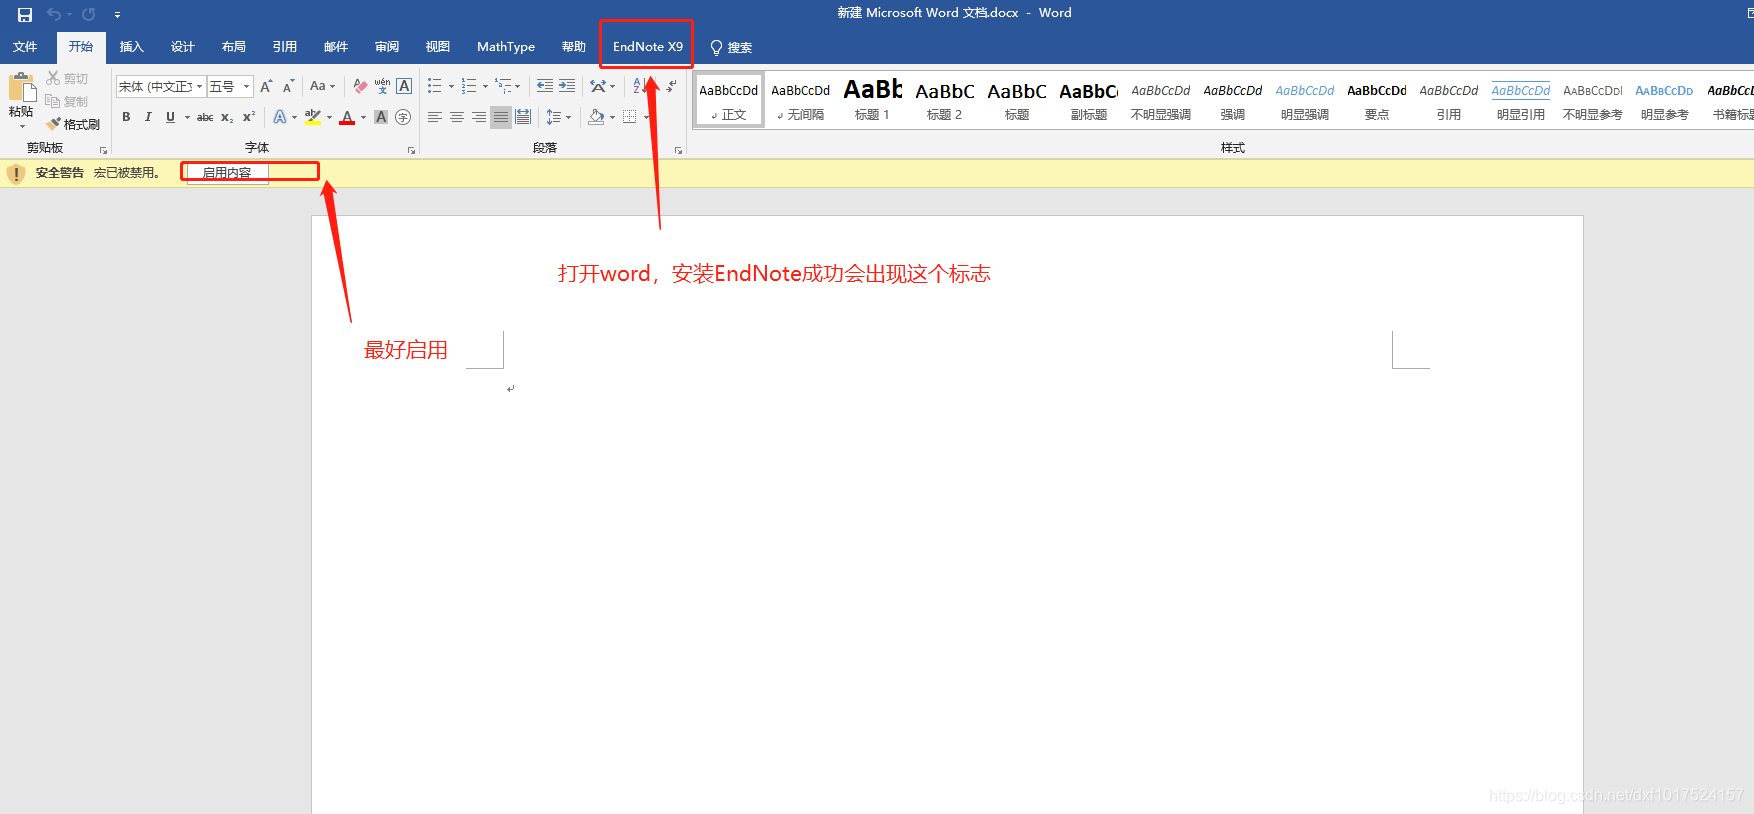Click the Paste (粘贴) clipboard icon
Image resolution: width=1754 pixels, height=814 pixels.
21,87
